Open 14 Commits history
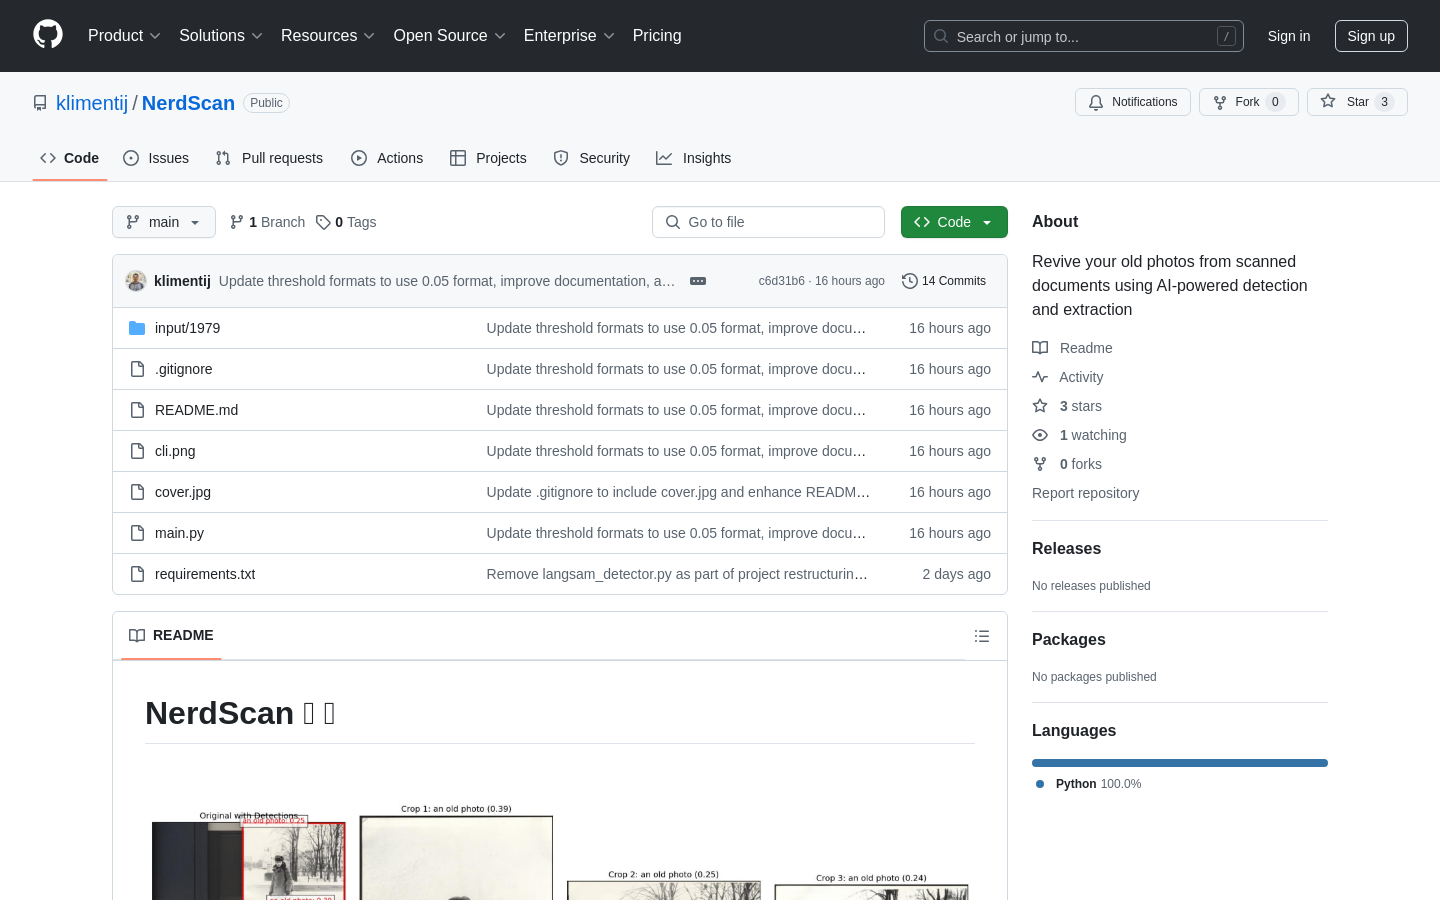The image size is (1440, 900). [x=944, y=281]
